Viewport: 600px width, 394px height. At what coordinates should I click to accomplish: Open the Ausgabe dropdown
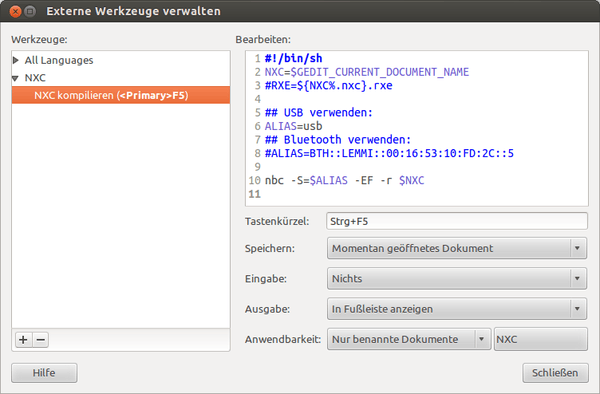point(457,309)
